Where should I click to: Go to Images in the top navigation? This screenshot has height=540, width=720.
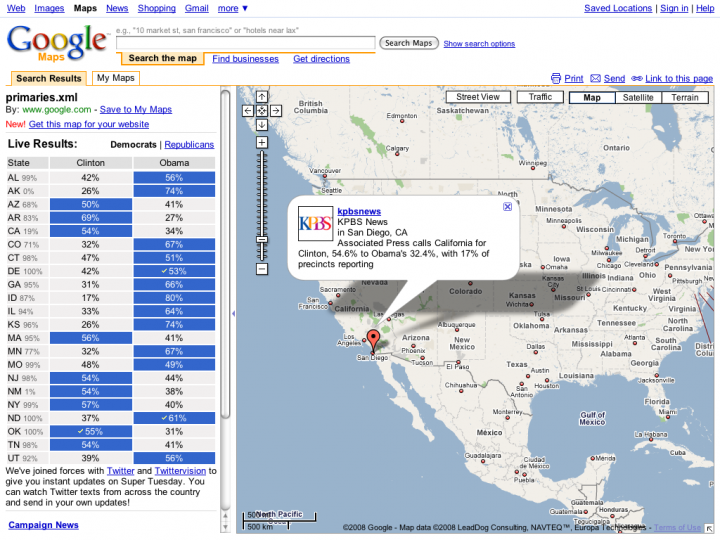[49, 8]
